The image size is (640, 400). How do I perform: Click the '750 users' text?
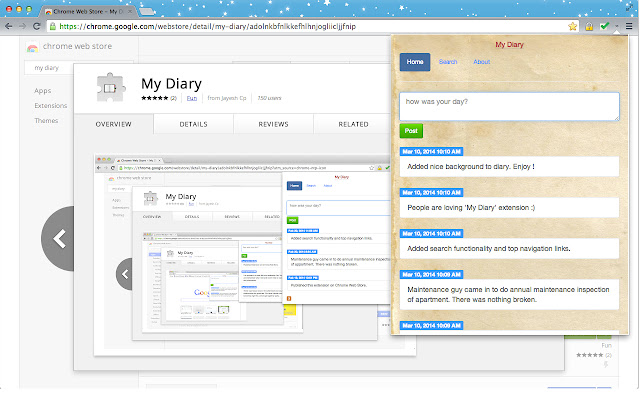click(269, 98)
